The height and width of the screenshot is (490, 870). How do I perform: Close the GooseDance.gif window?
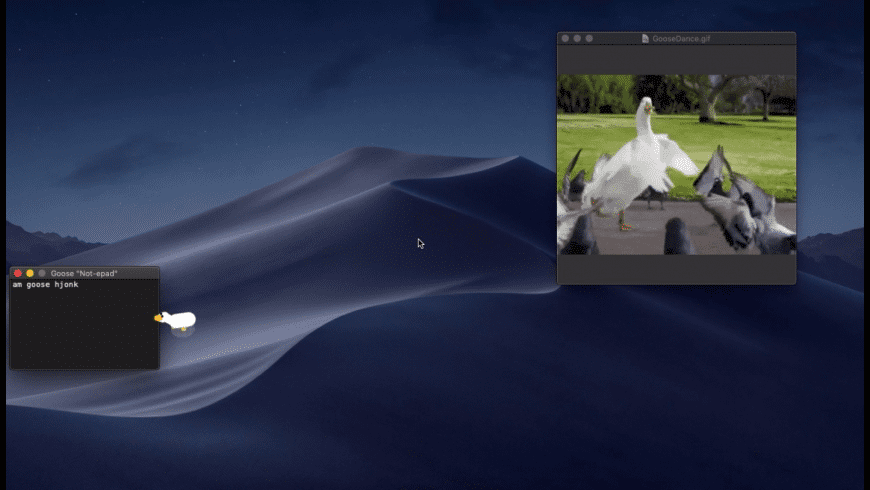click(x=565, y=38)
